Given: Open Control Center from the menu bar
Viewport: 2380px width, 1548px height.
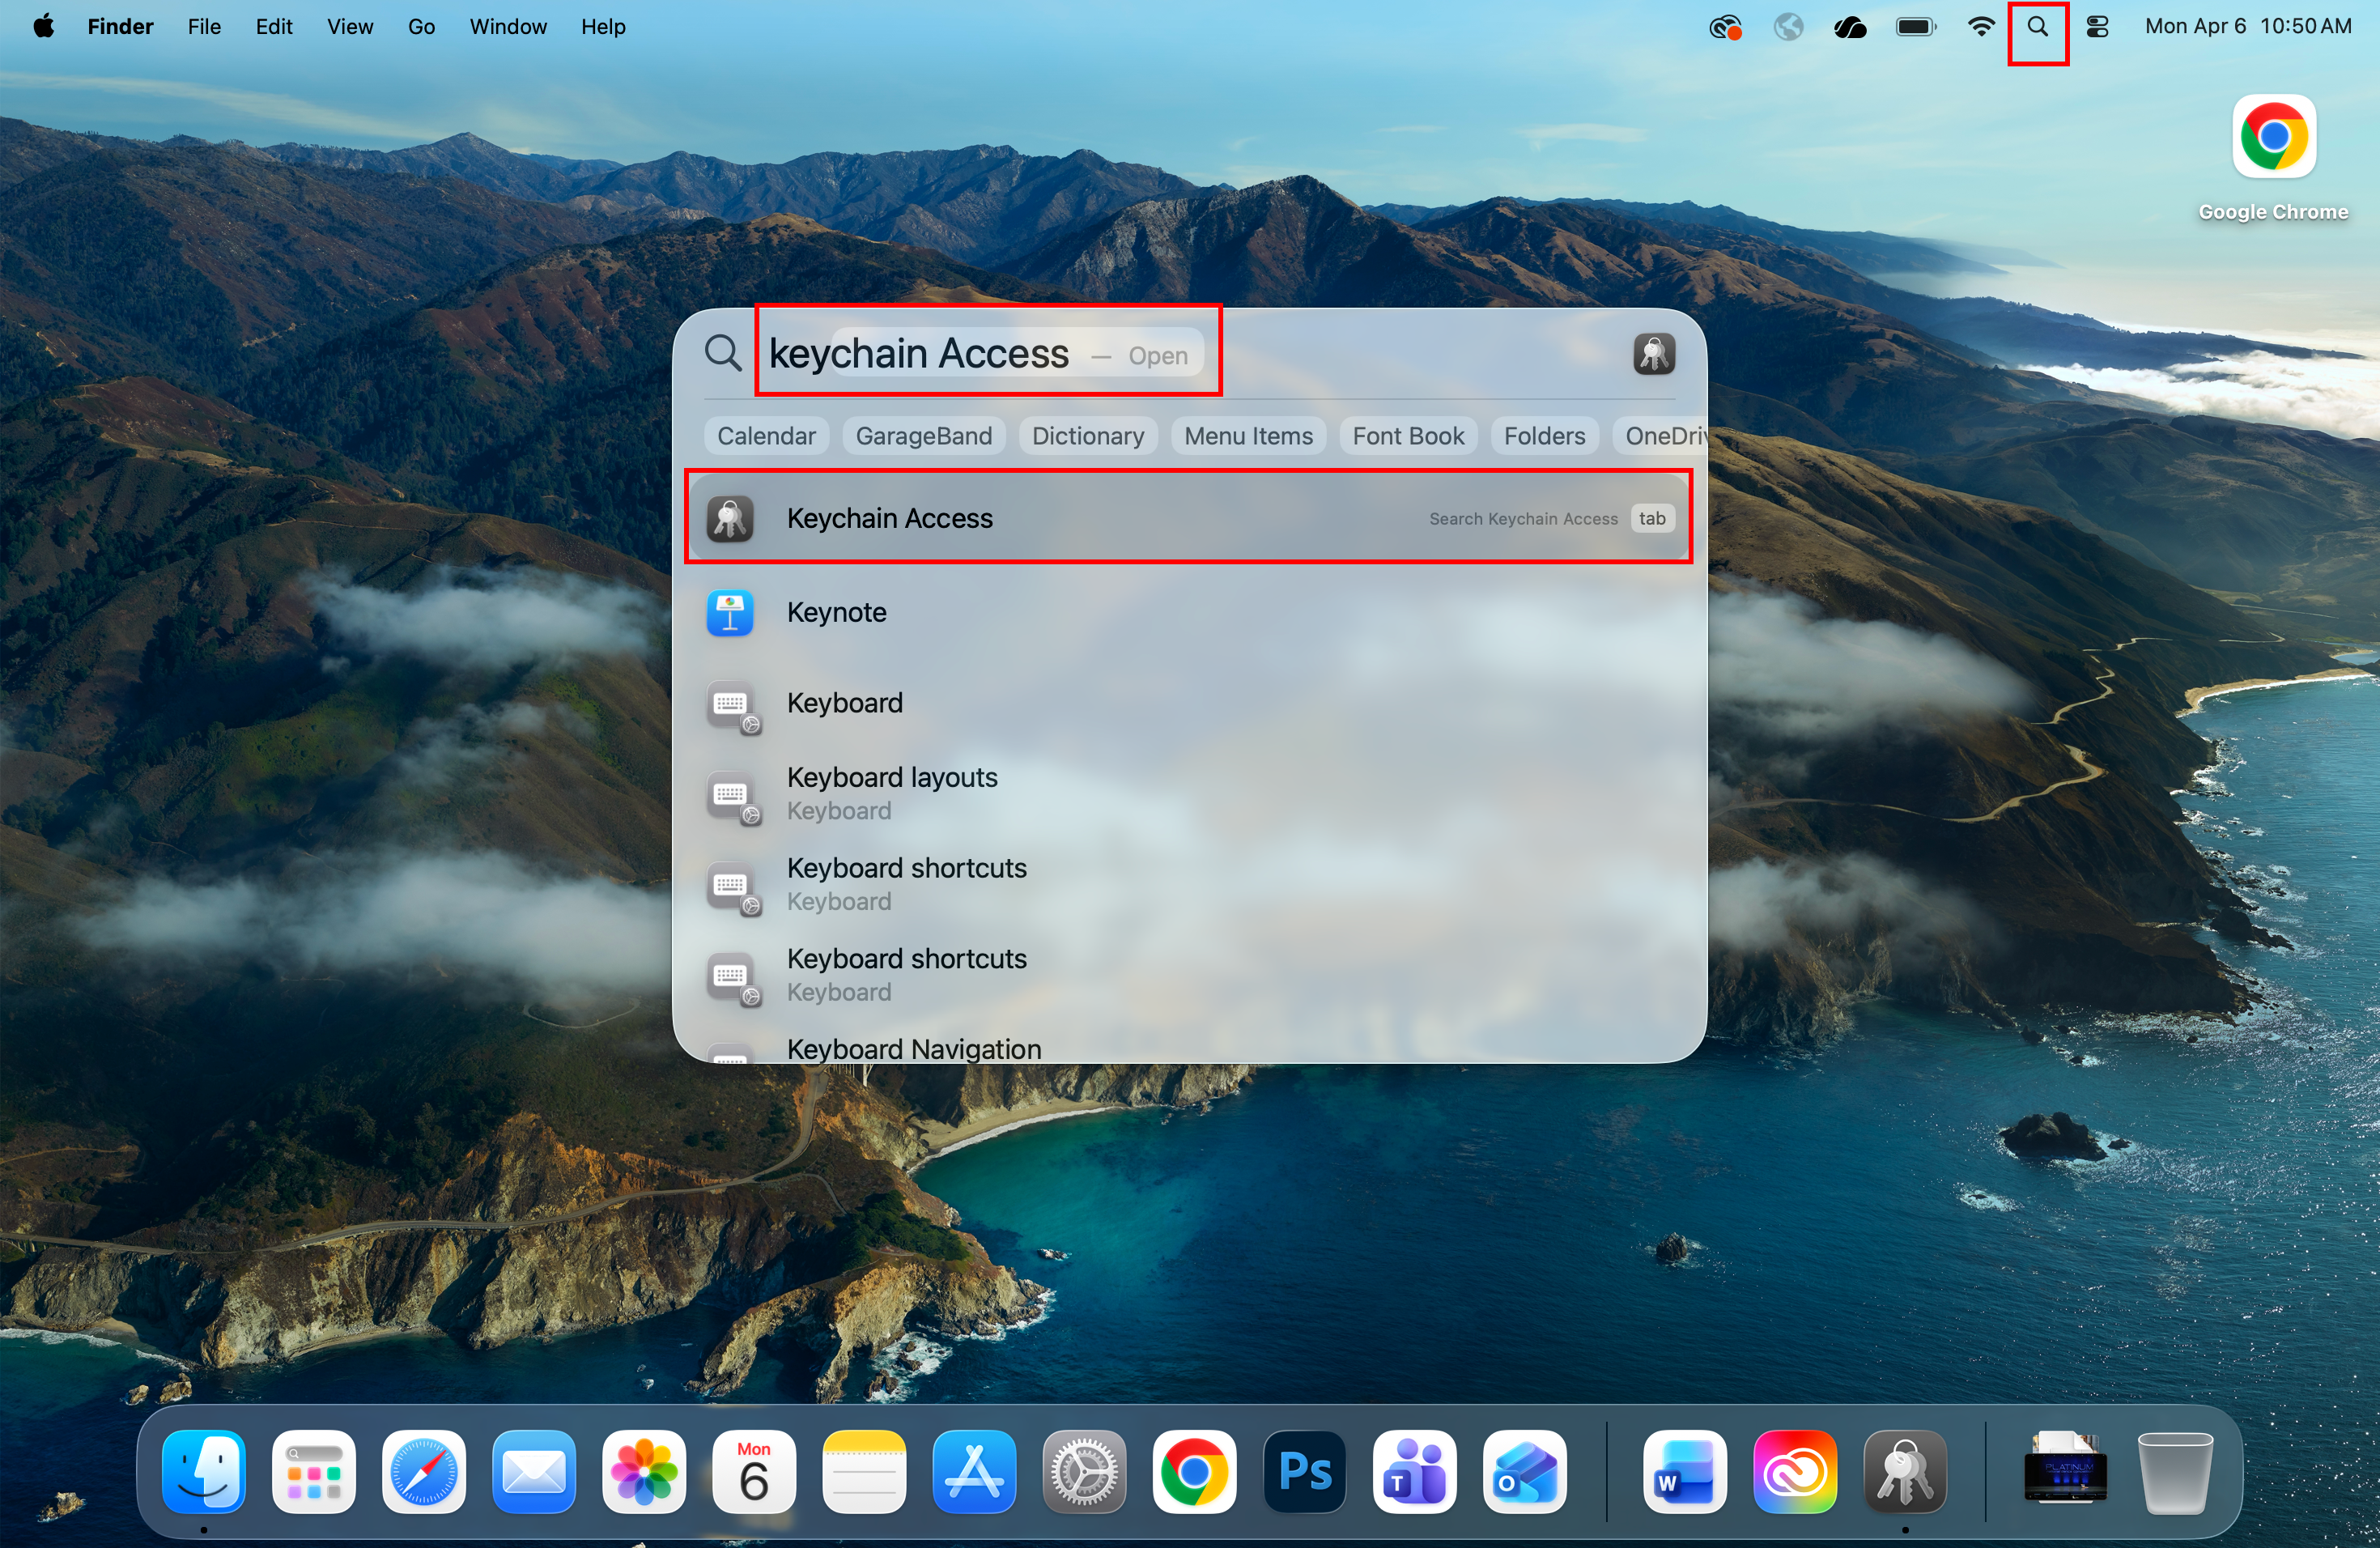Looking at the screenshot, I should [2097, 27].
